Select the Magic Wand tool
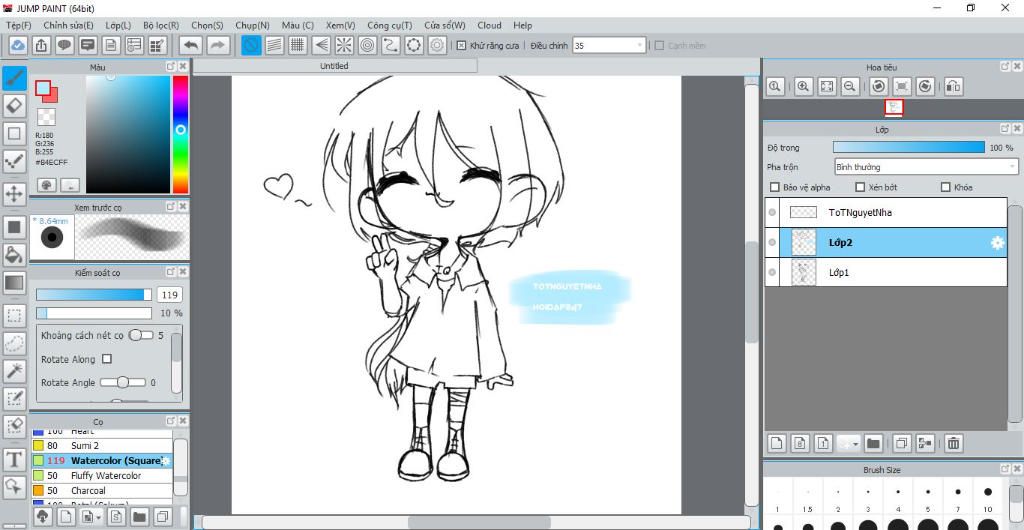Viewport: 1024px width, 530px height. [x=14, y=371]
